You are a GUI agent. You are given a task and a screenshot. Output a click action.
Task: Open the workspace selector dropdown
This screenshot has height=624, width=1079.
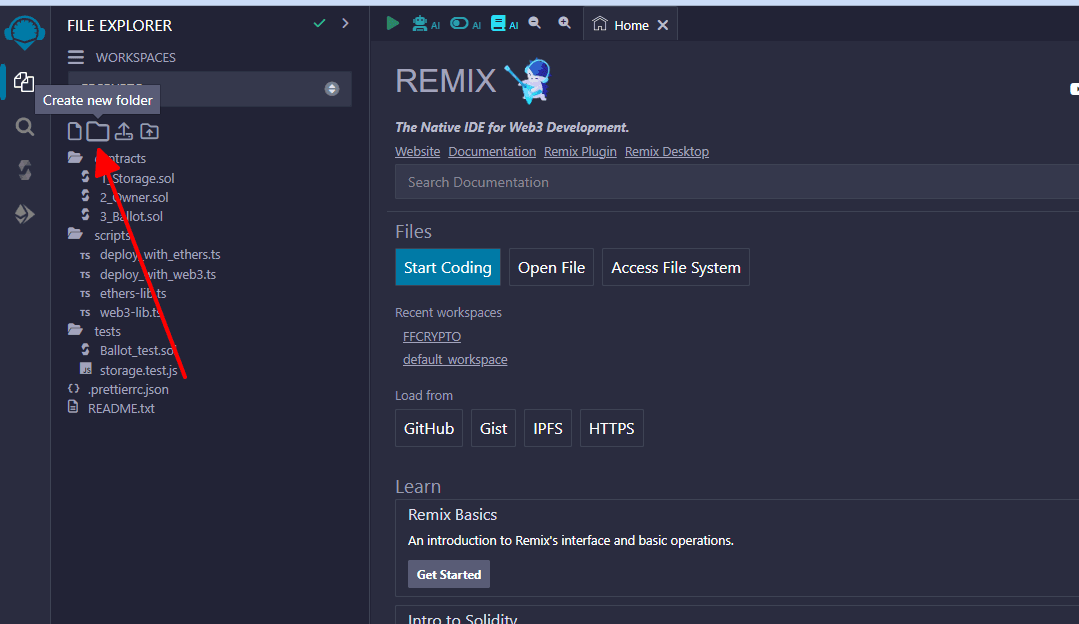point(210,89)
